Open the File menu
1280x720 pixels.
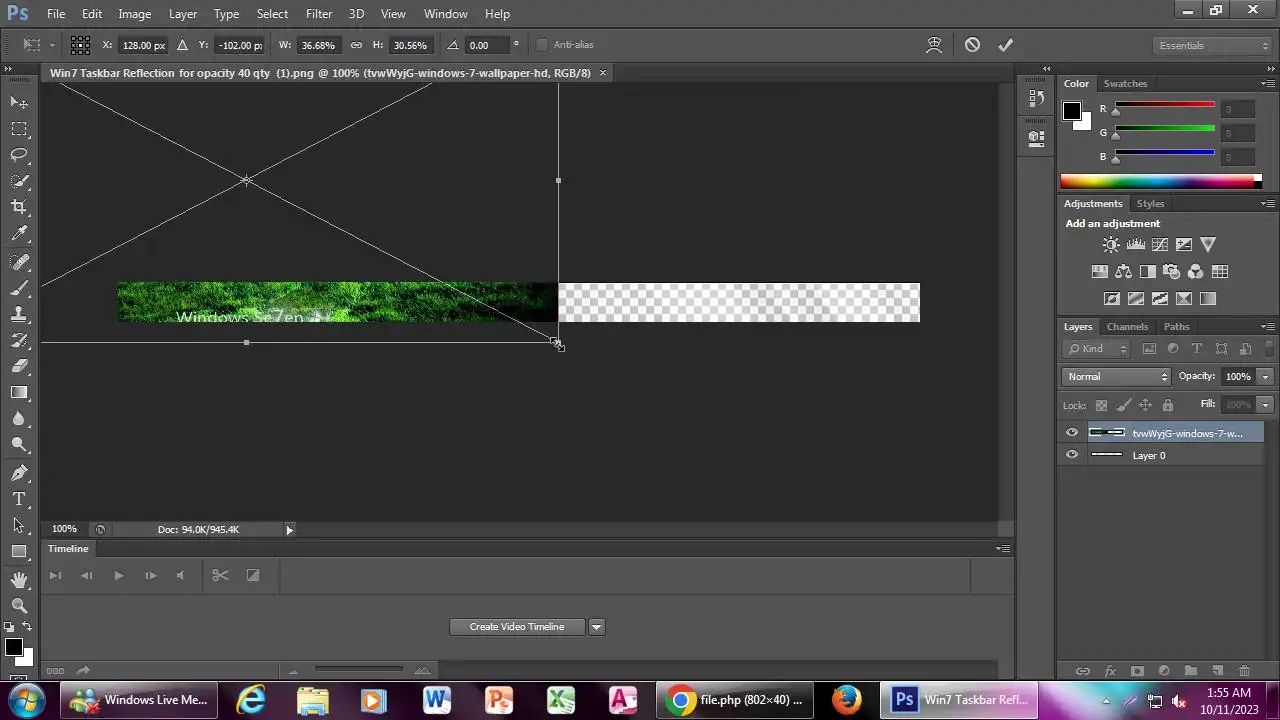[x=56, y=14]
